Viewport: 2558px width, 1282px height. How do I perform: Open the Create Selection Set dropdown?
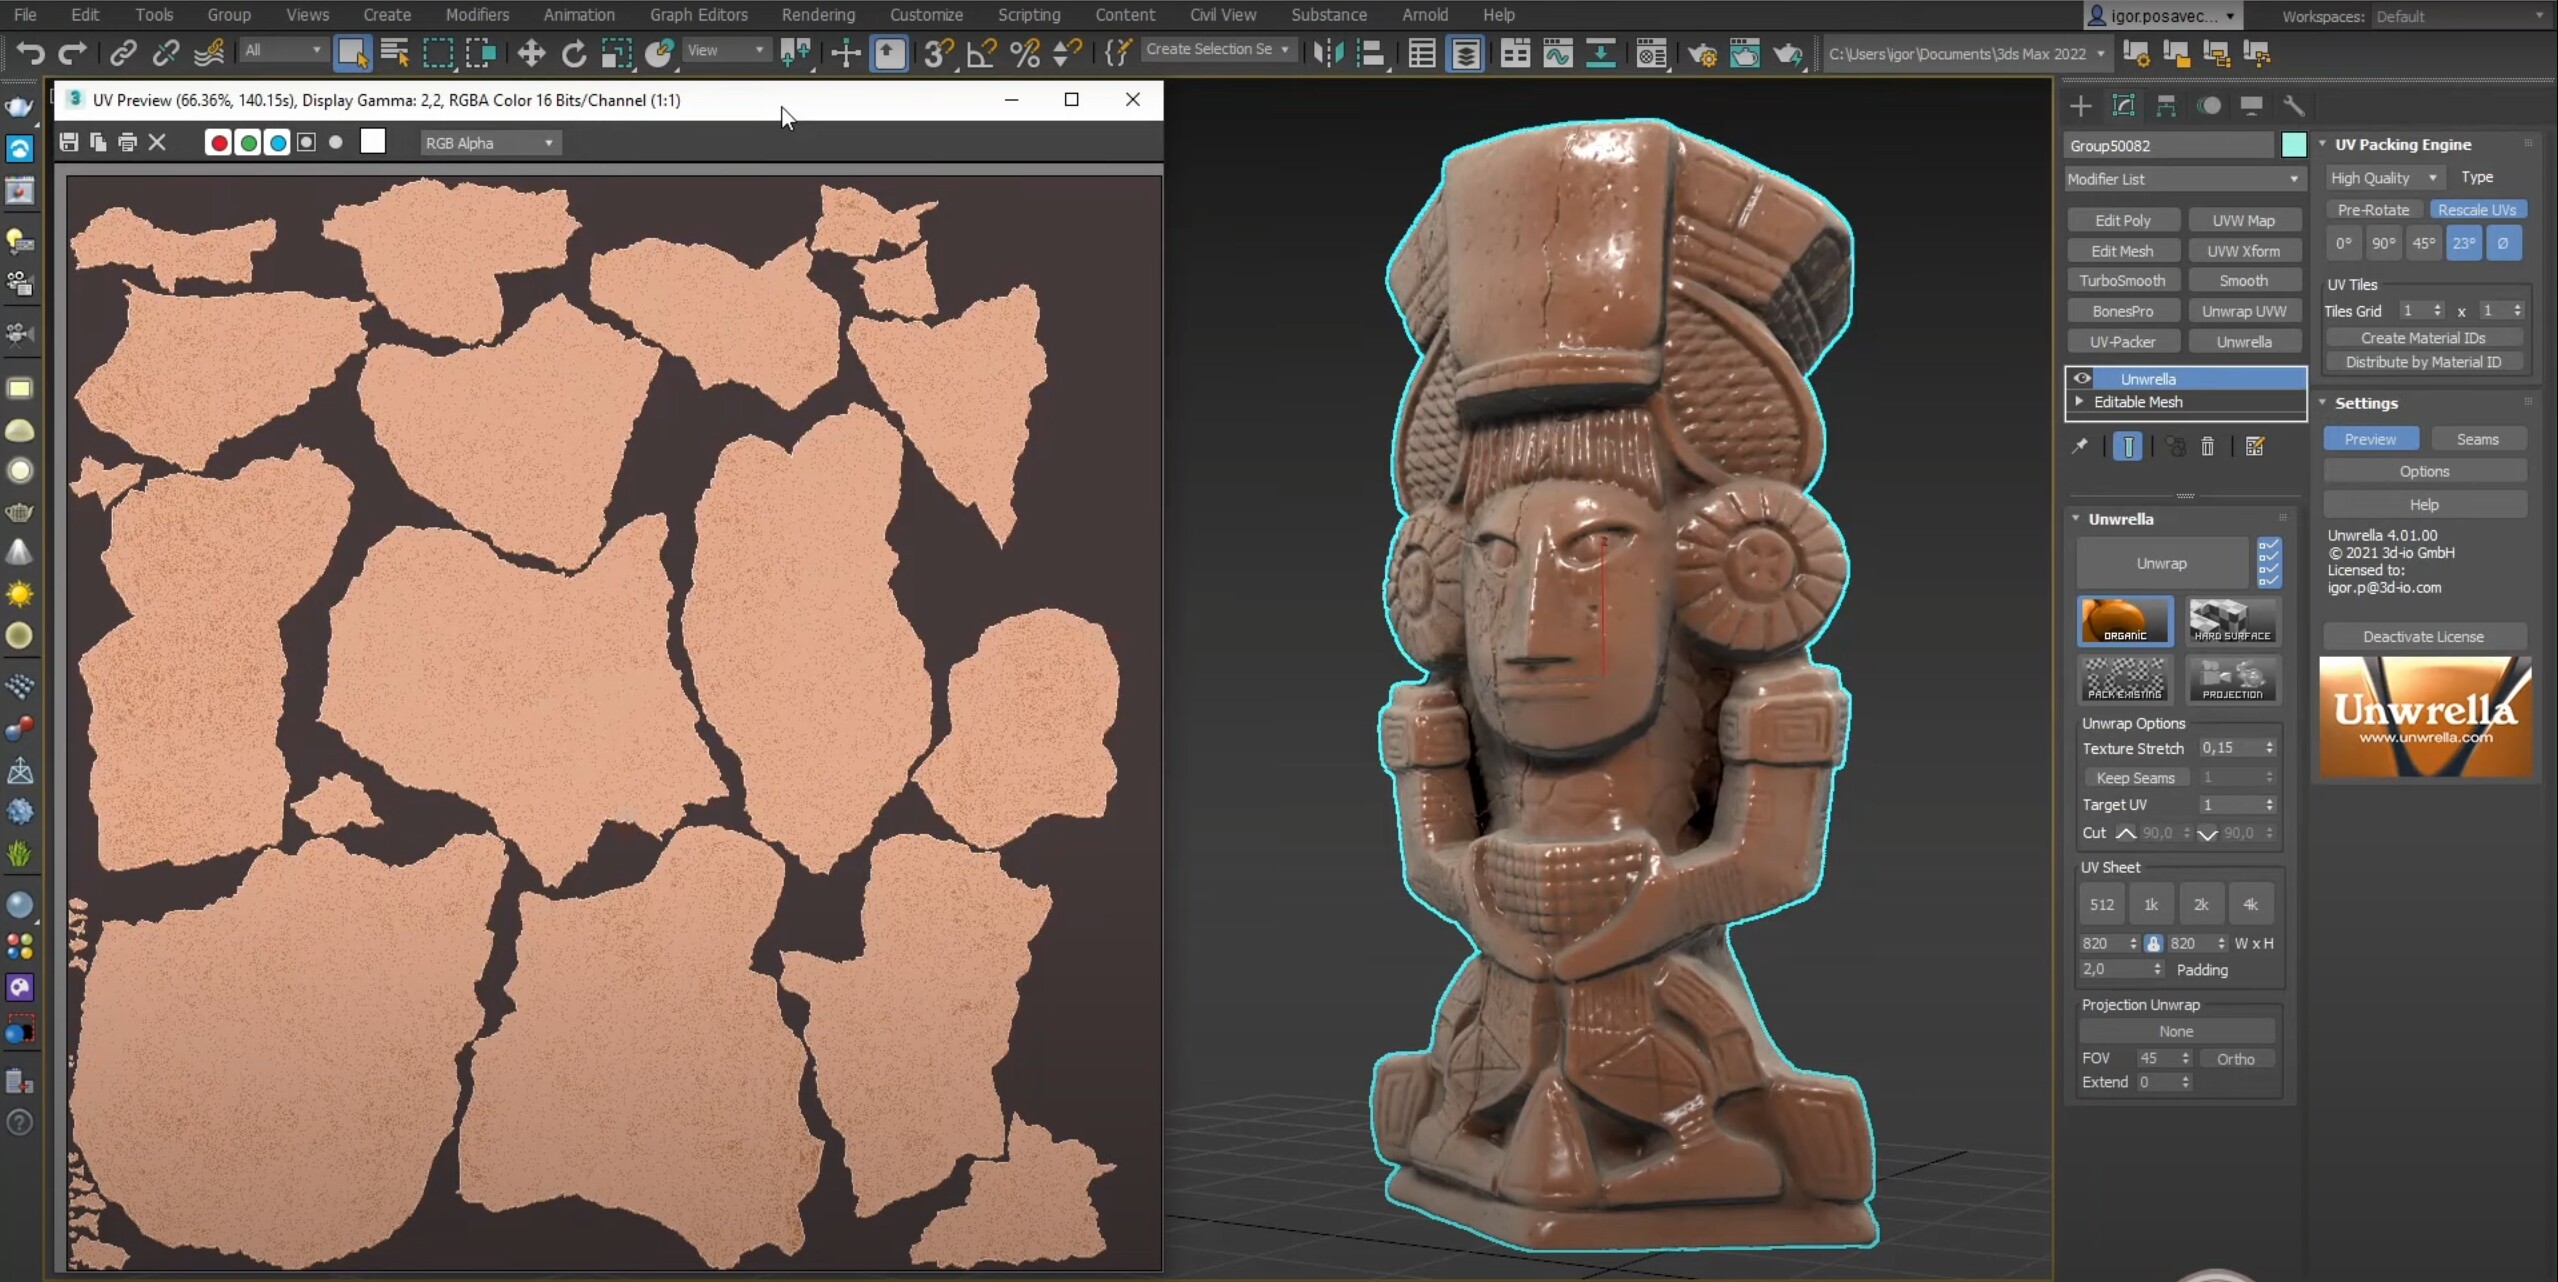[1218, 49]
